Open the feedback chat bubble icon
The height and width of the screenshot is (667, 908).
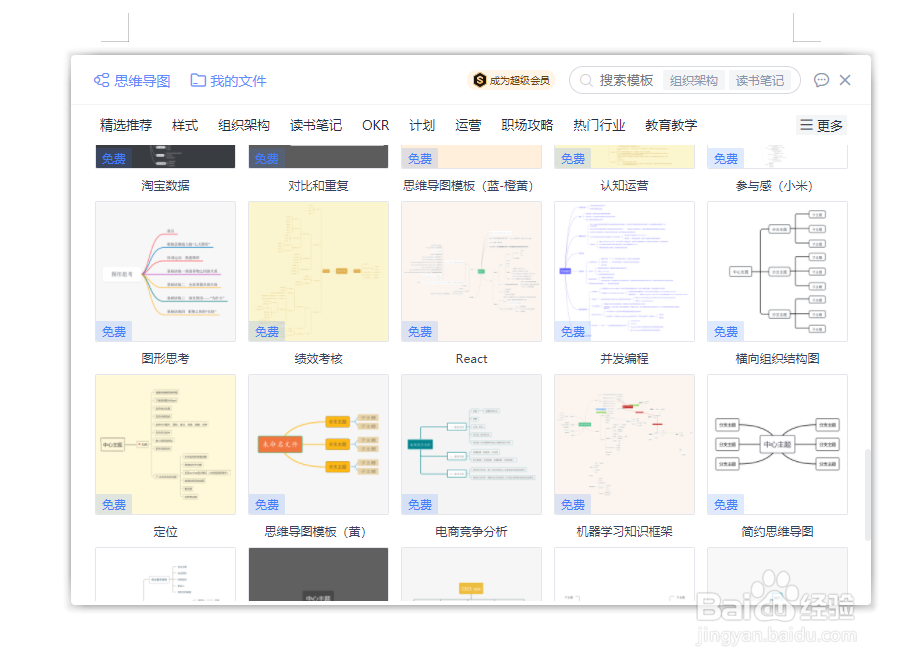[x=821, y=80]
